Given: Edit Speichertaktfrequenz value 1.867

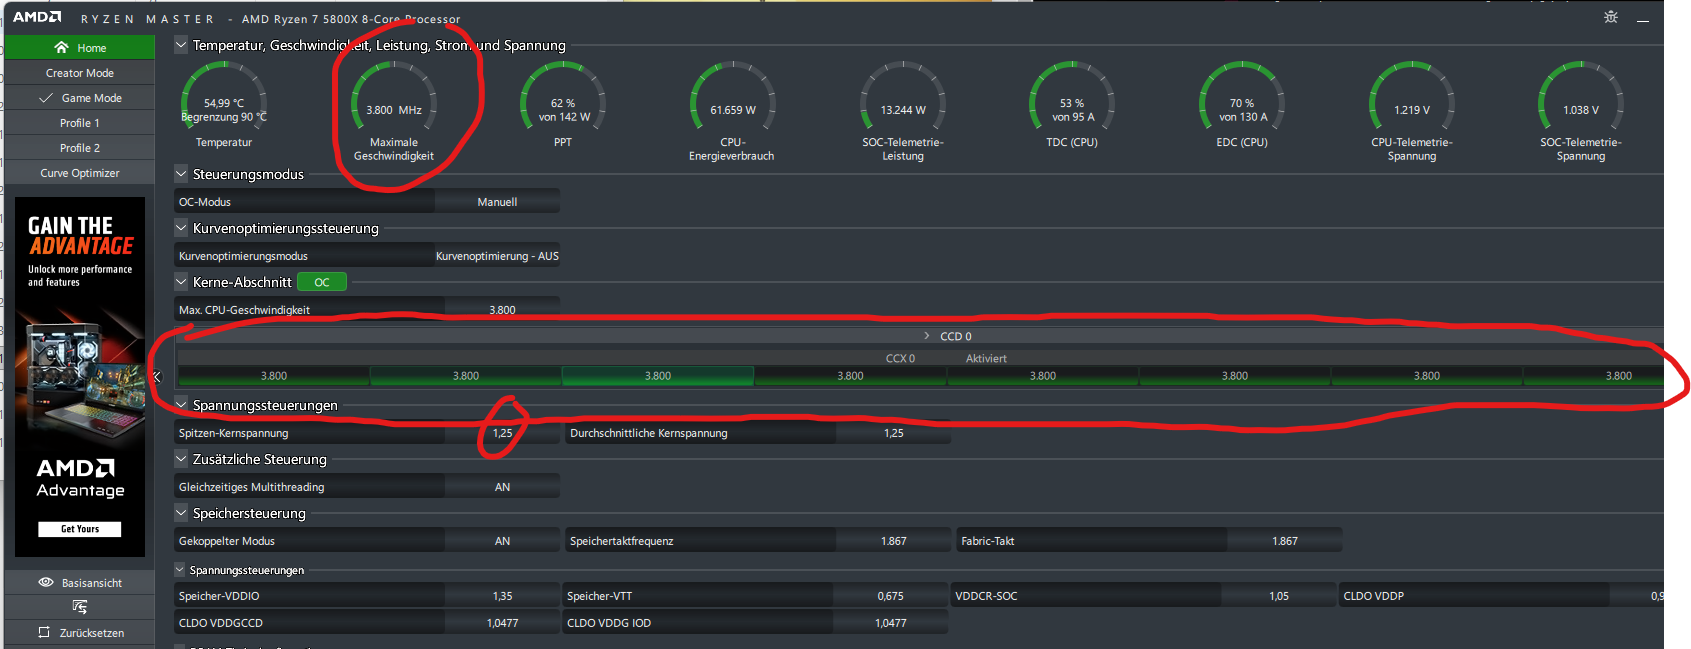Looking at the screenshot, I should point(893,541).
